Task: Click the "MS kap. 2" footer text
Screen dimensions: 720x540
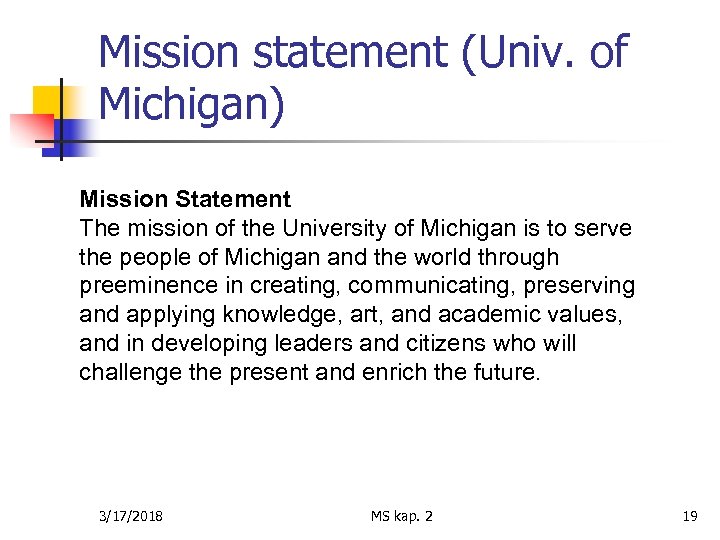Action: point(402,516)
